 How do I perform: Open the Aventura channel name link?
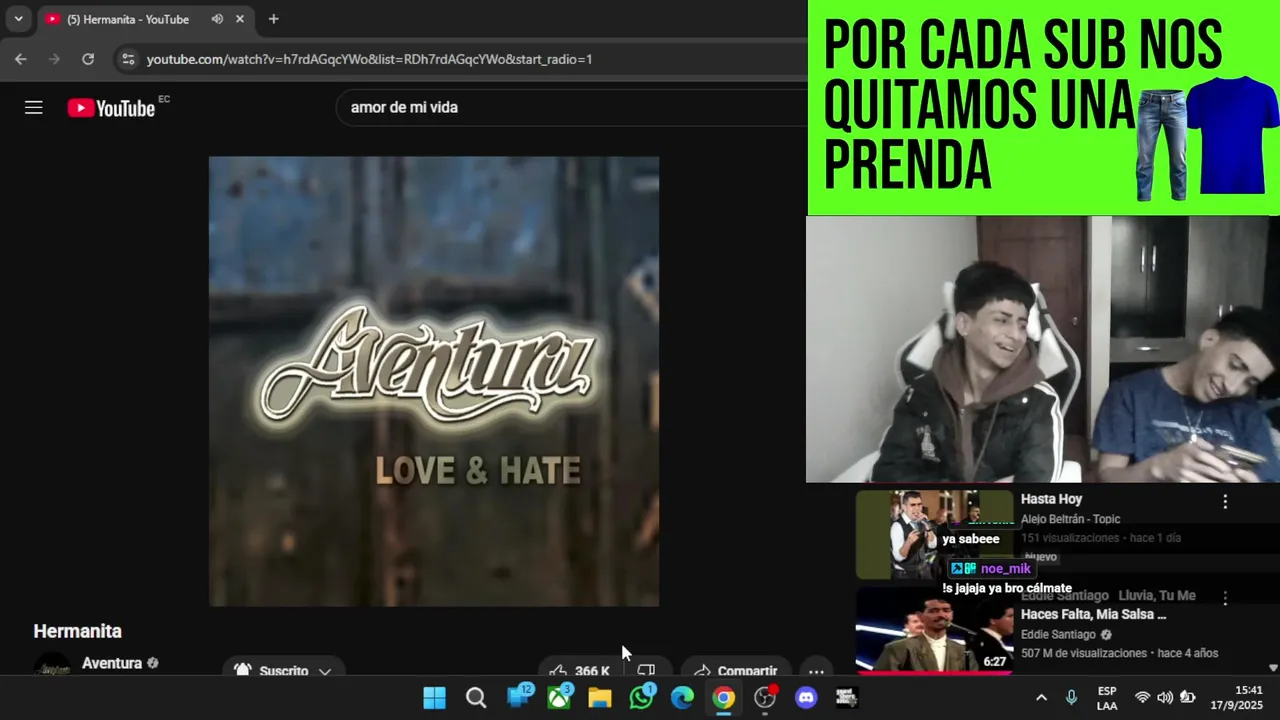[x=112, y=663]
